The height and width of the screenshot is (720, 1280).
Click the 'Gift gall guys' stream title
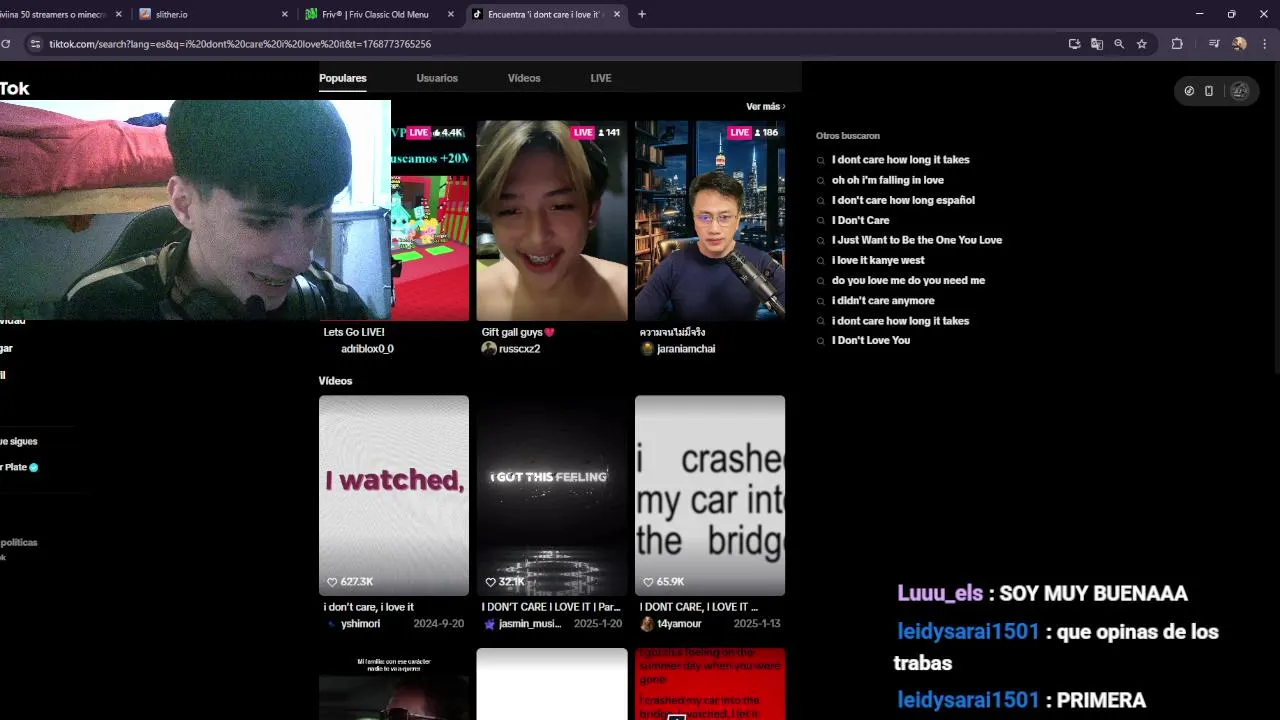518,332
